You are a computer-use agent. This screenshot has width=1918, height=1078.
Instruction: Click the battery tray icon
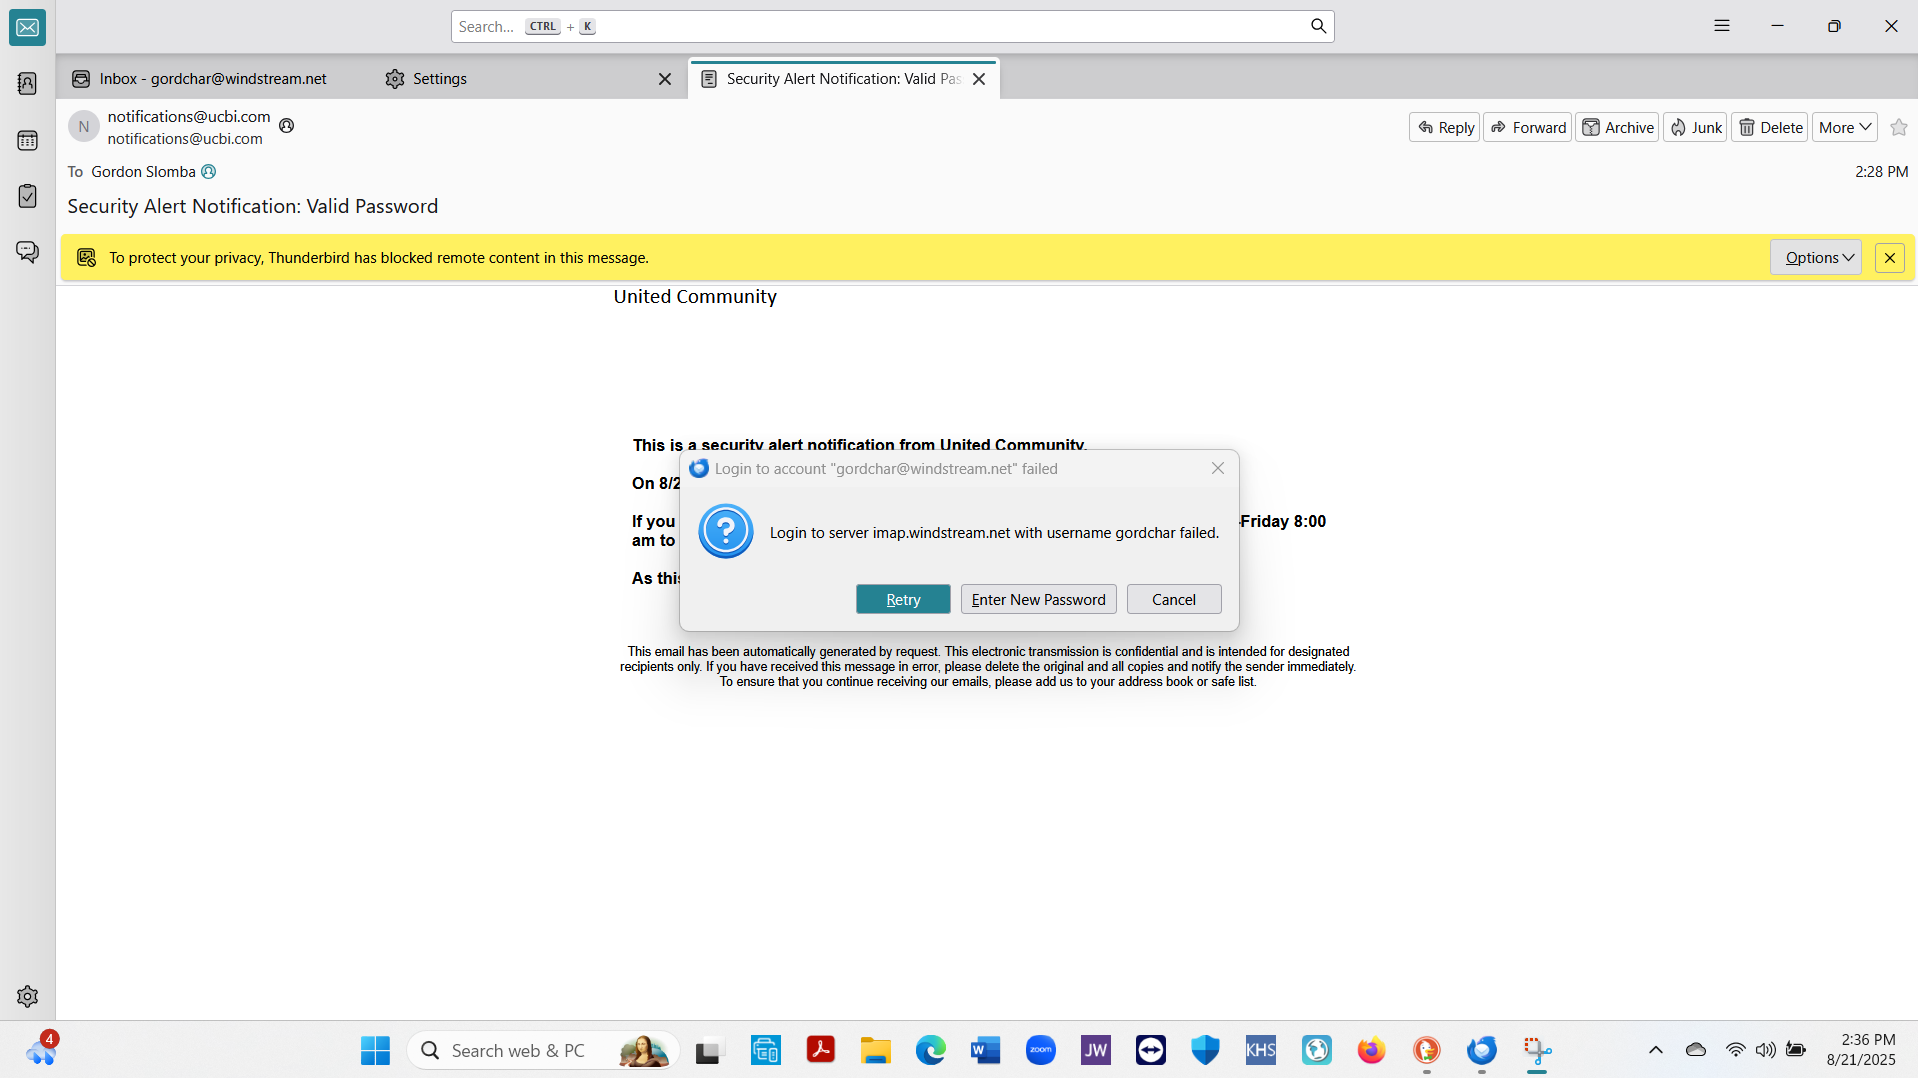(x=1796, y=1050)
